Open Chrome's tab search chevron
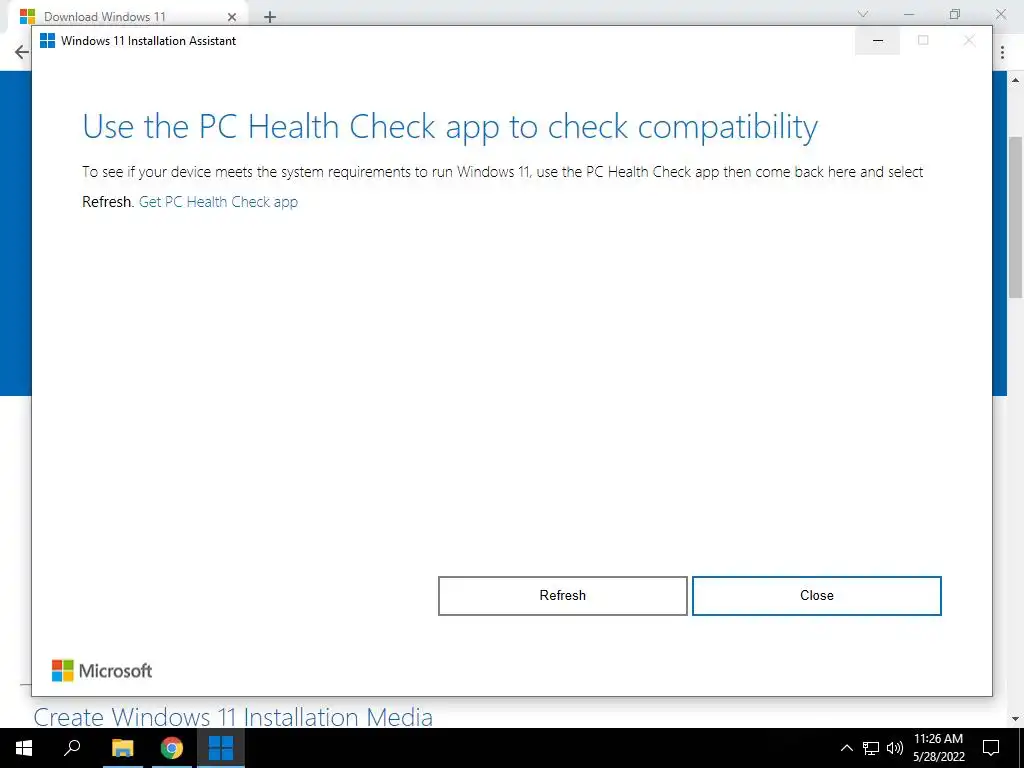Screen dimensions: 1024x768 point(863,14)
